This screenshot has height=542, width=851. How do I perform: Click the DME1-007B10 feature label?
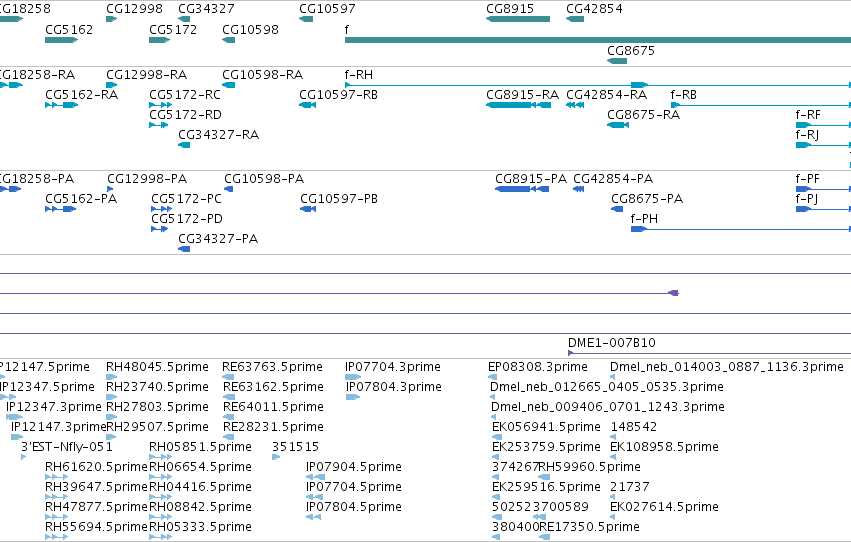[612, 343]
